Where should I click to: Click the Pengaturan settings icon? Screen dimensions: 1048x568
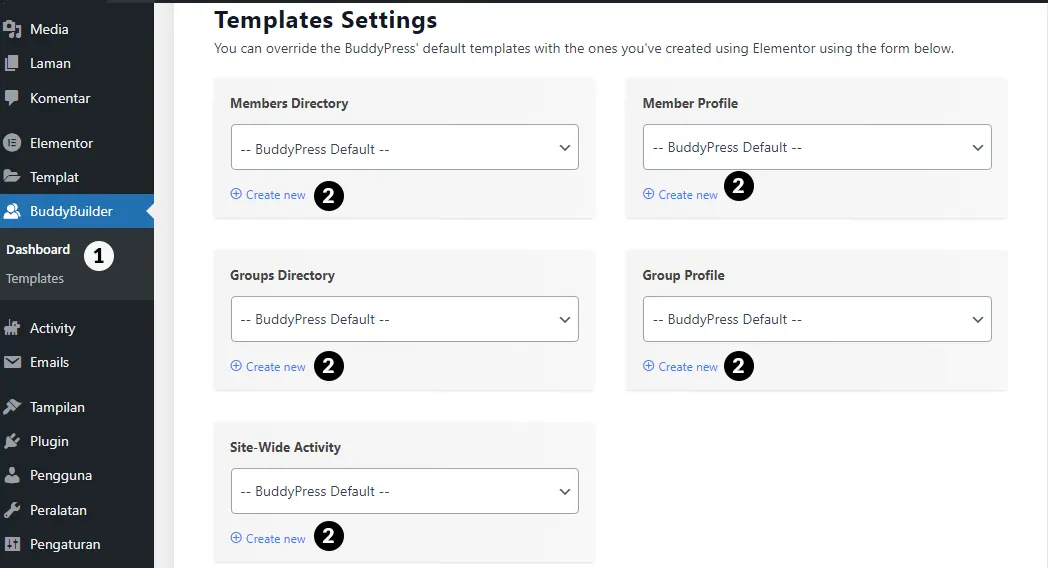point(12,544)
